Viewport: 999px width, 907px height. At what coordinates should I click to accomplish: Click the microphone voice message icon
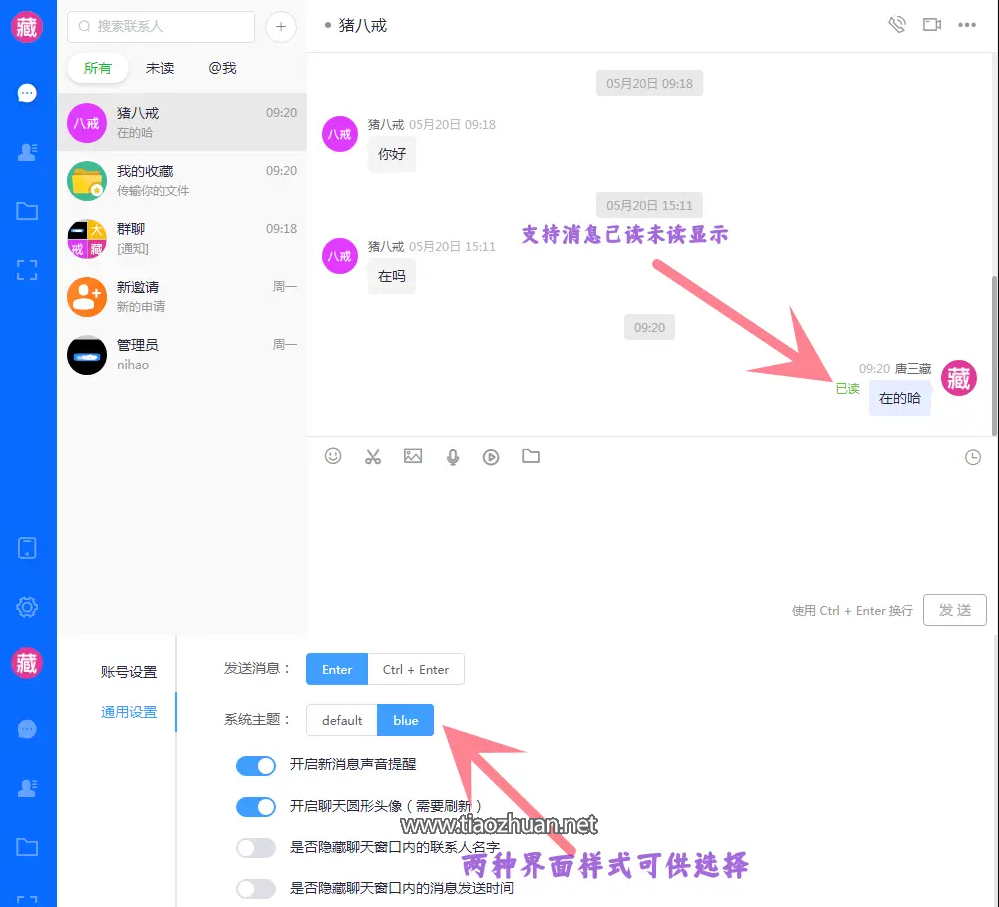[453, 457]
